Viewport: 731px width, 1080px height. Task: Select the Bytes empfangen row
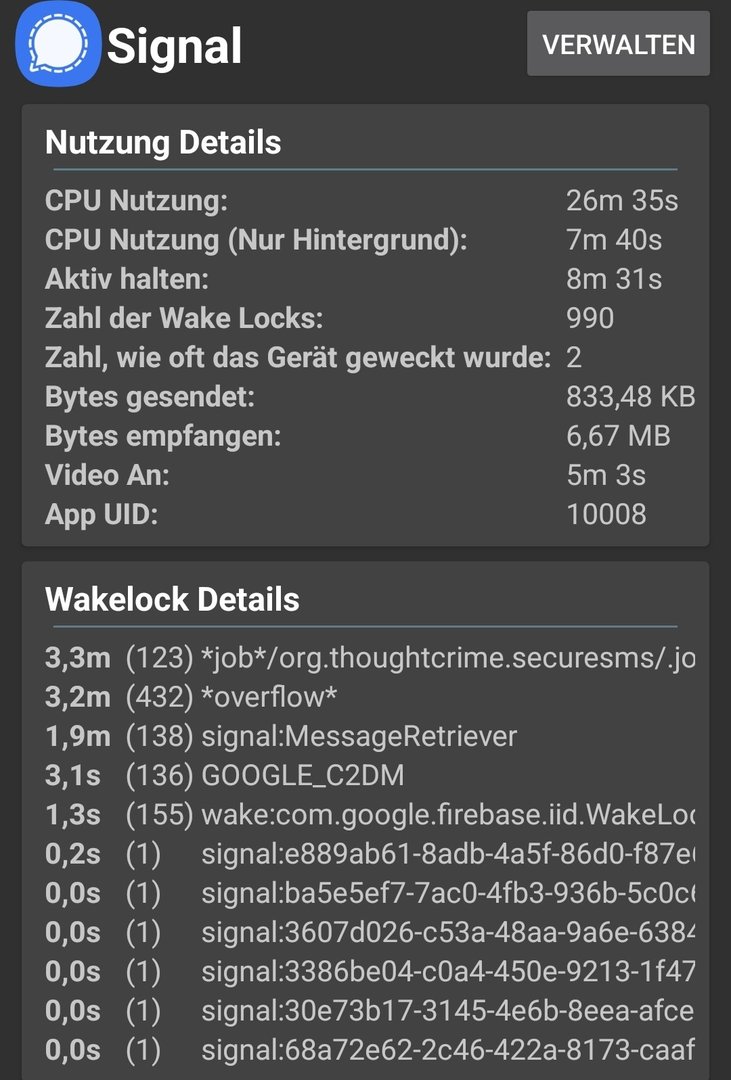[x=364, y=436]
